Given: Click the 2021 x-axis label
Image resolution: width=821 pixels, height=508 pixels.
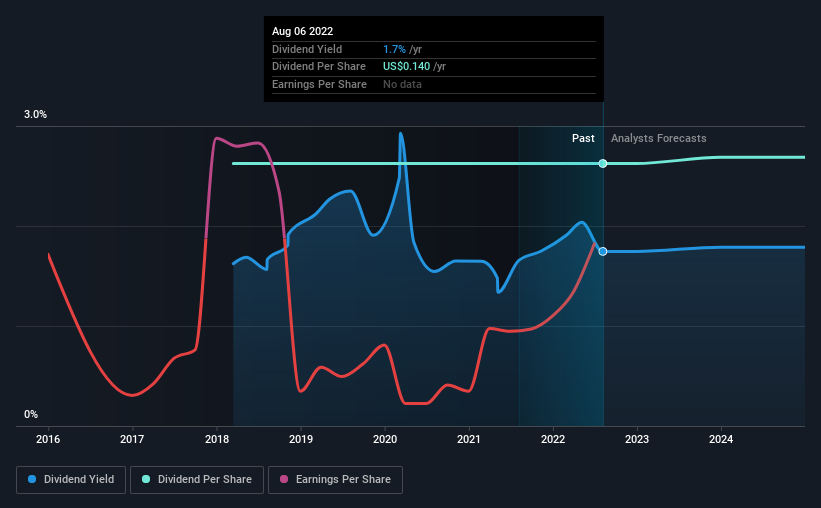Looking at the screenshot, I should (x=469, y=439).
